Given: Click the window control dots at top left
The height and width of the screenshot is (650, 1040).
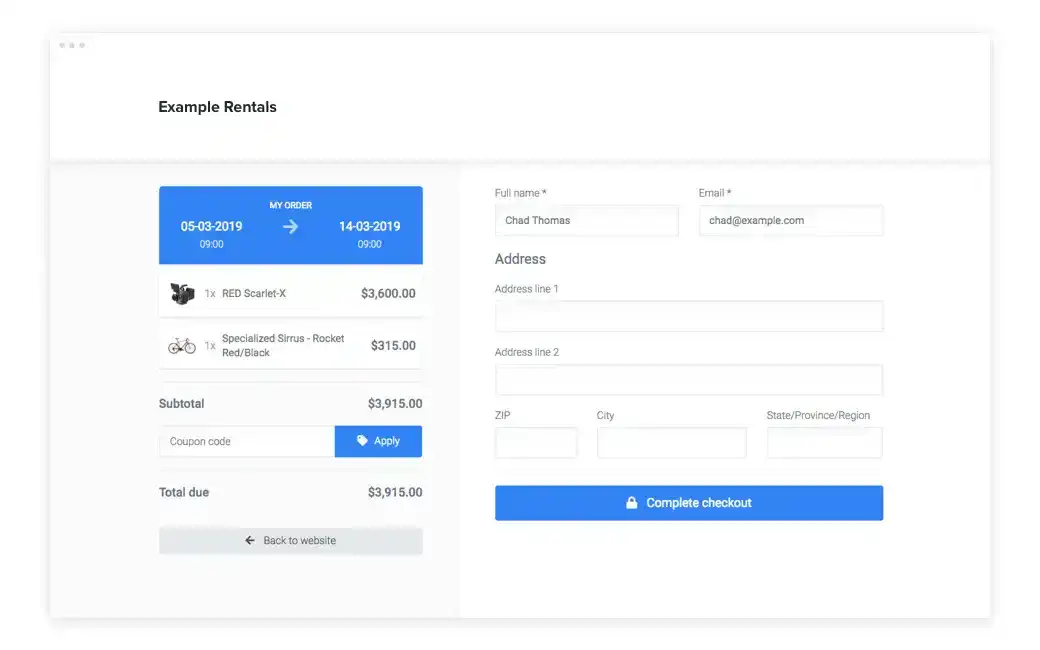Looking at the screenshot, I should coord(74,44).
